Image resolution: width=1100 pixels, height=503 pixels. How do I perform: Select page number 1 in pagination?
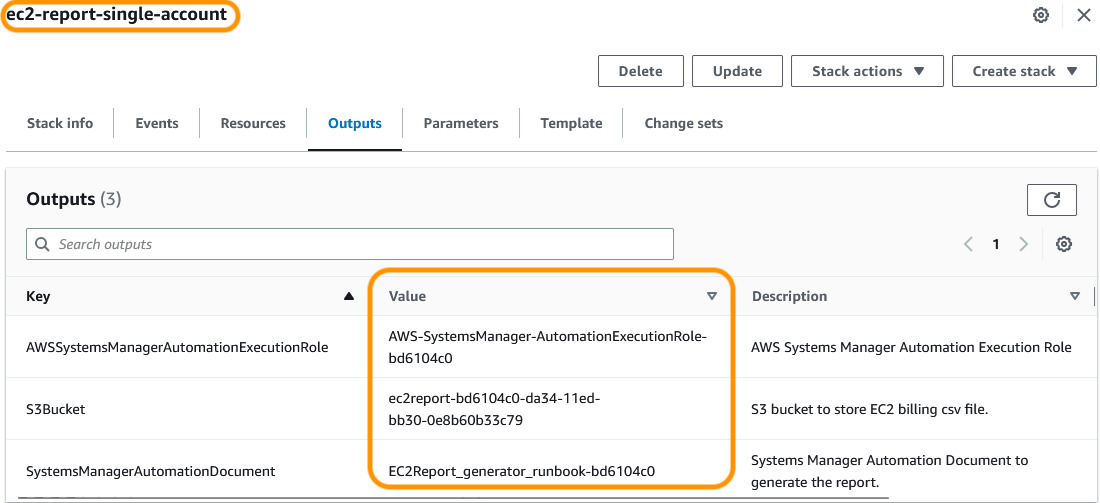pyautogui.click(x=995, y=244)
